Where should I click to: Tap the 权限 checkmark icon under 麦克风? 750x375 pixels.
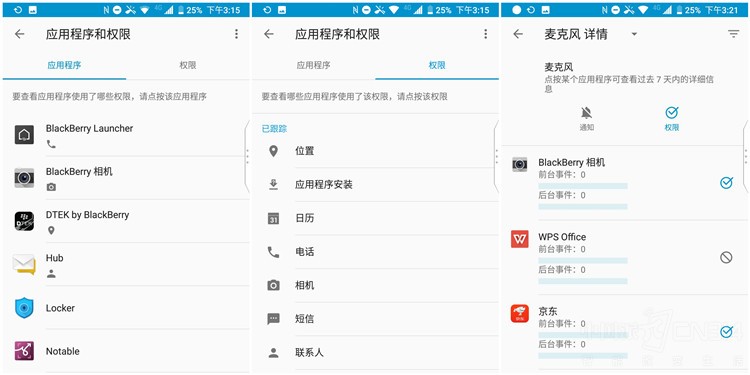(672, 112)
